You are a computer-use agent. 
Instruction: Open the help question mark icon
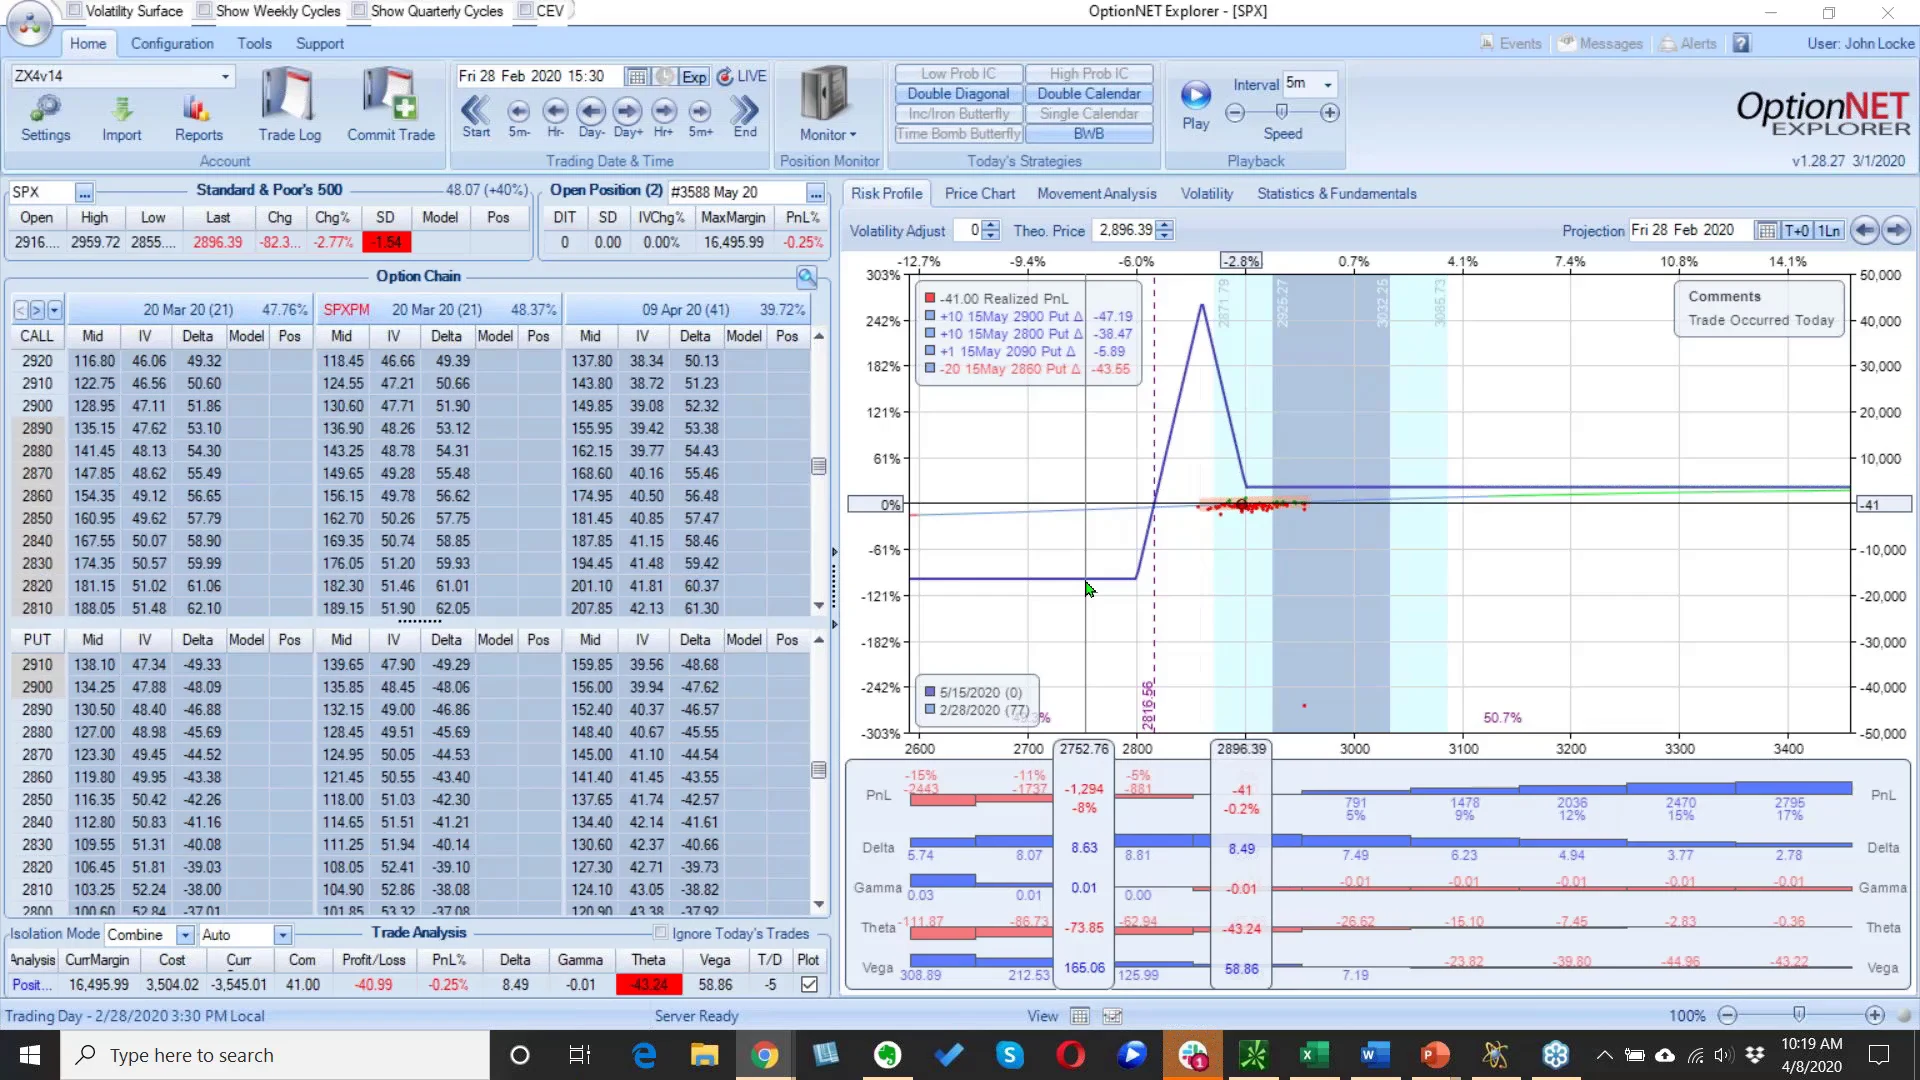coord(1741,43)
